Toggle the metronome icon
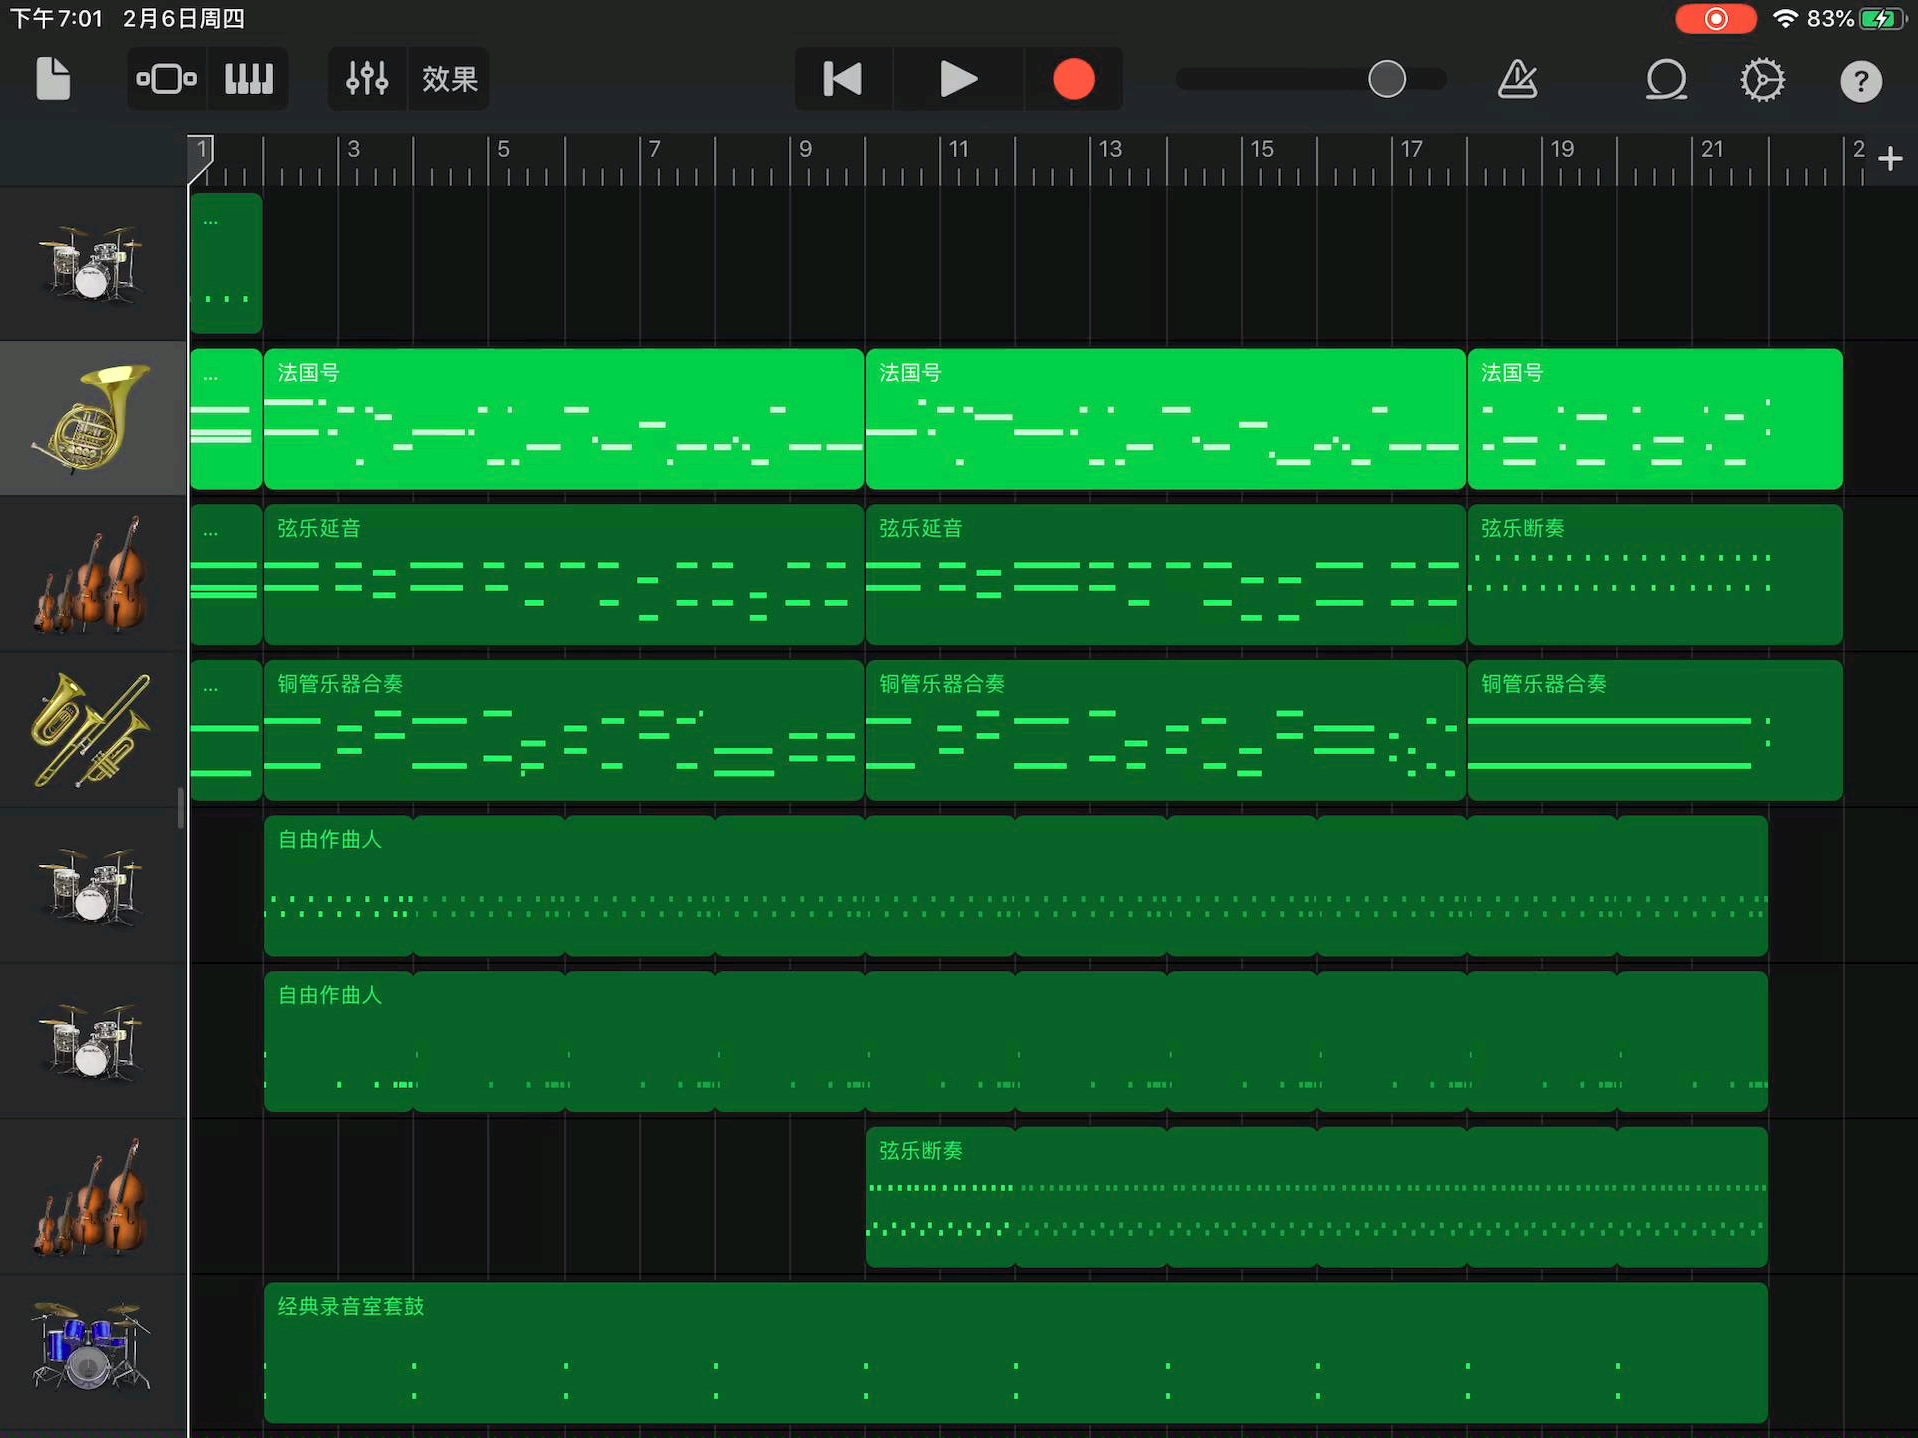The image size is (1918, 1438). click(1517, 78)
